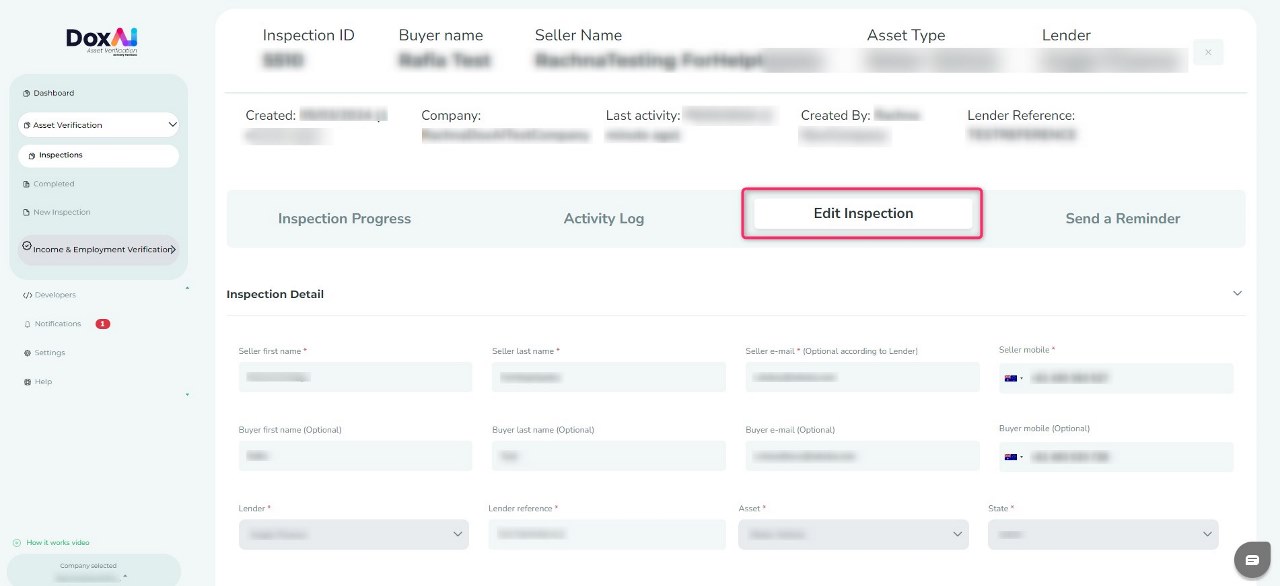Collapse the Inspection Detail section chevron
This screenshot has height=586, width=1280.
click(1237, 294)
